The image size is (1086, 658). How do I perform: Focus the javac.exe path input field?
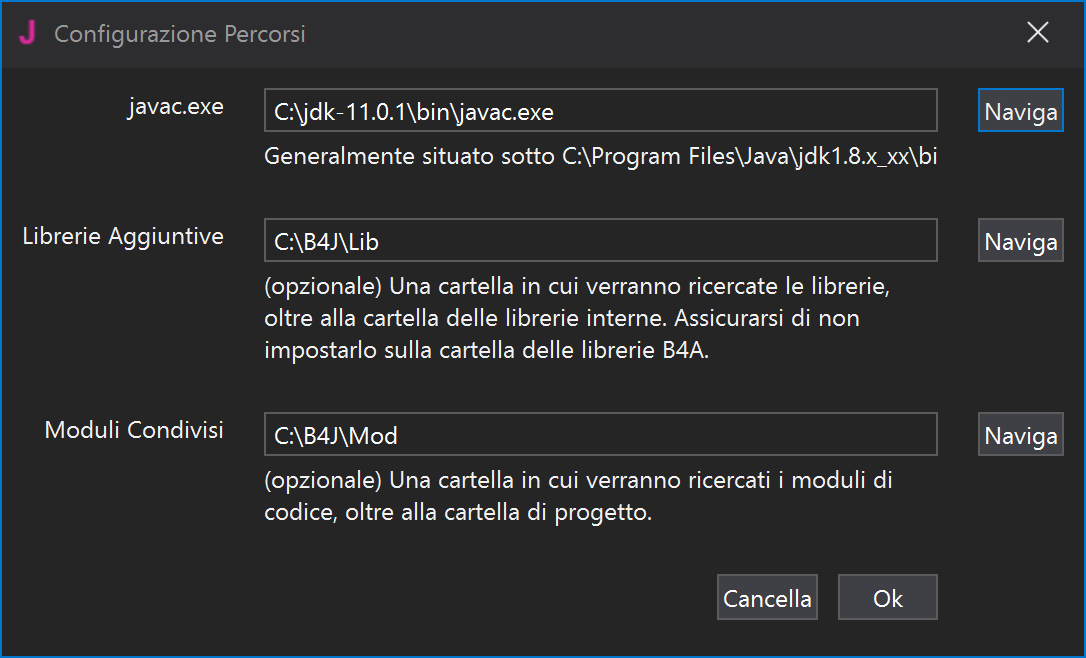600,111
